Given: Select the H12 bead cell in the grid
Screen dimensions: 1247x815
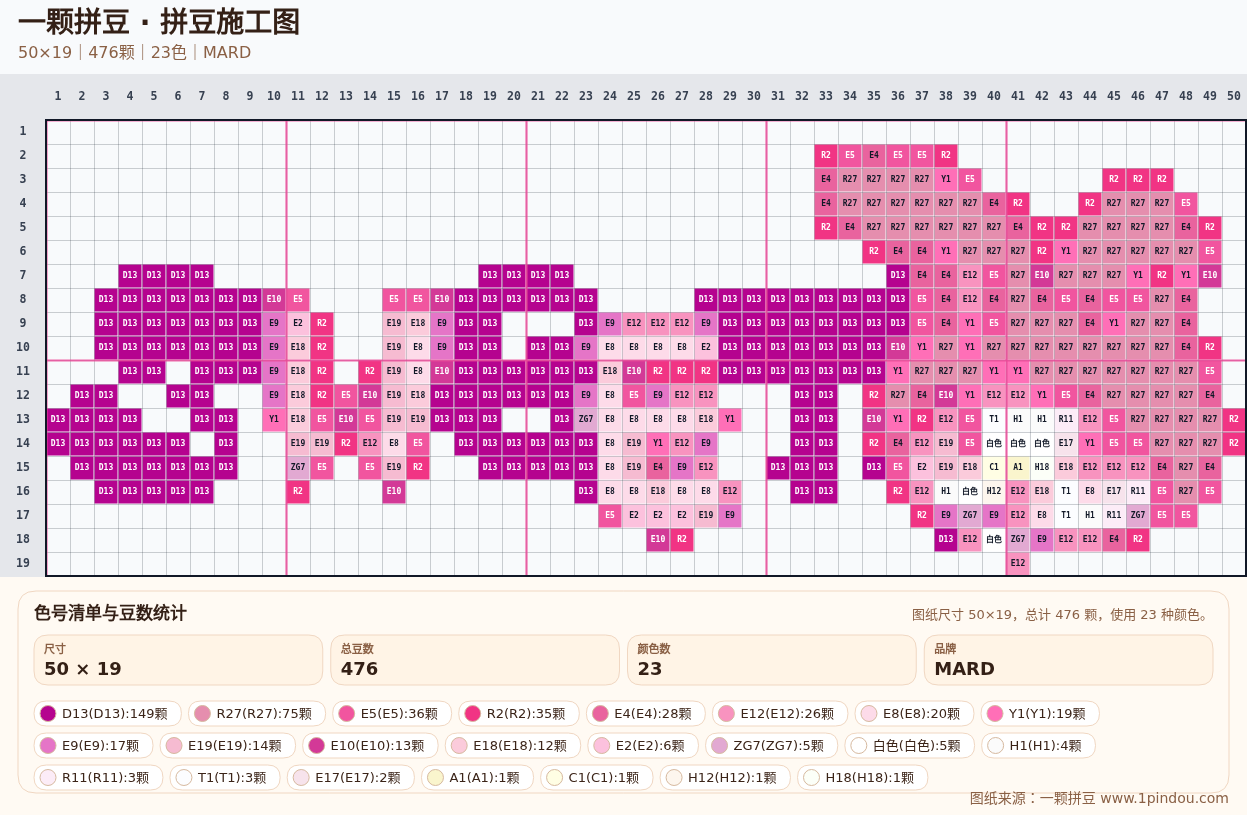Looking at the screenshot, I should pos(994,491).
